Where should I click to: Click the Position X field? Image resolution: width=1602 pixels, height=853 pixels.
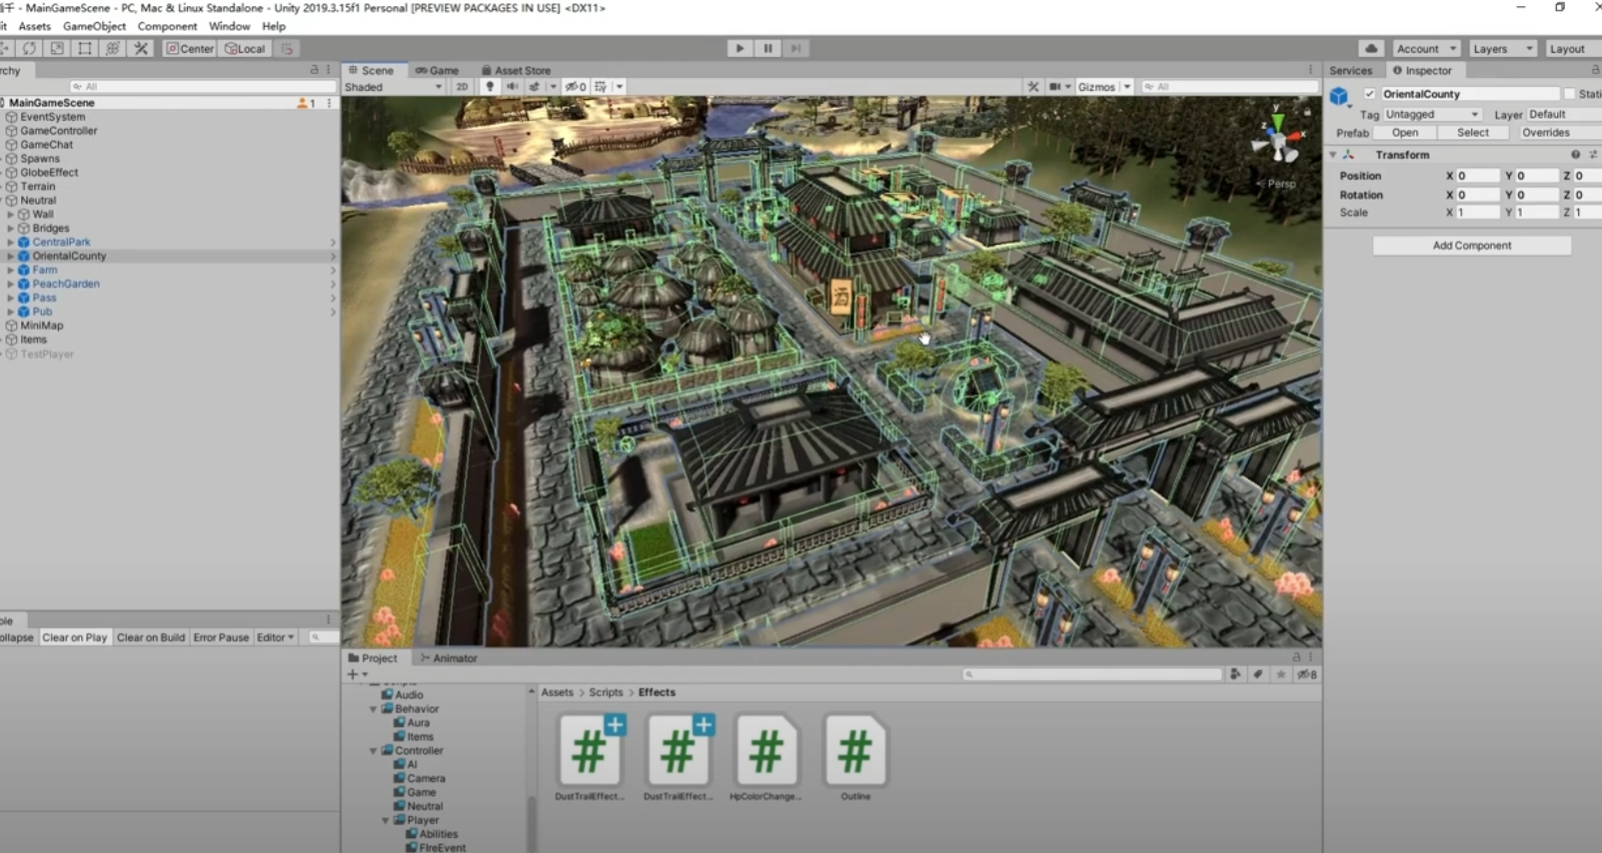pos(1478,176)
